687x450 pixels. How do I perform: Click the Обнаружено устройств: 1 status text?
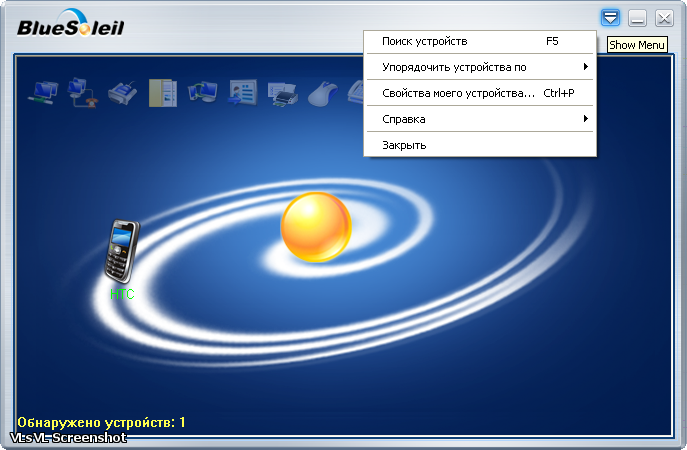point(101,422)
